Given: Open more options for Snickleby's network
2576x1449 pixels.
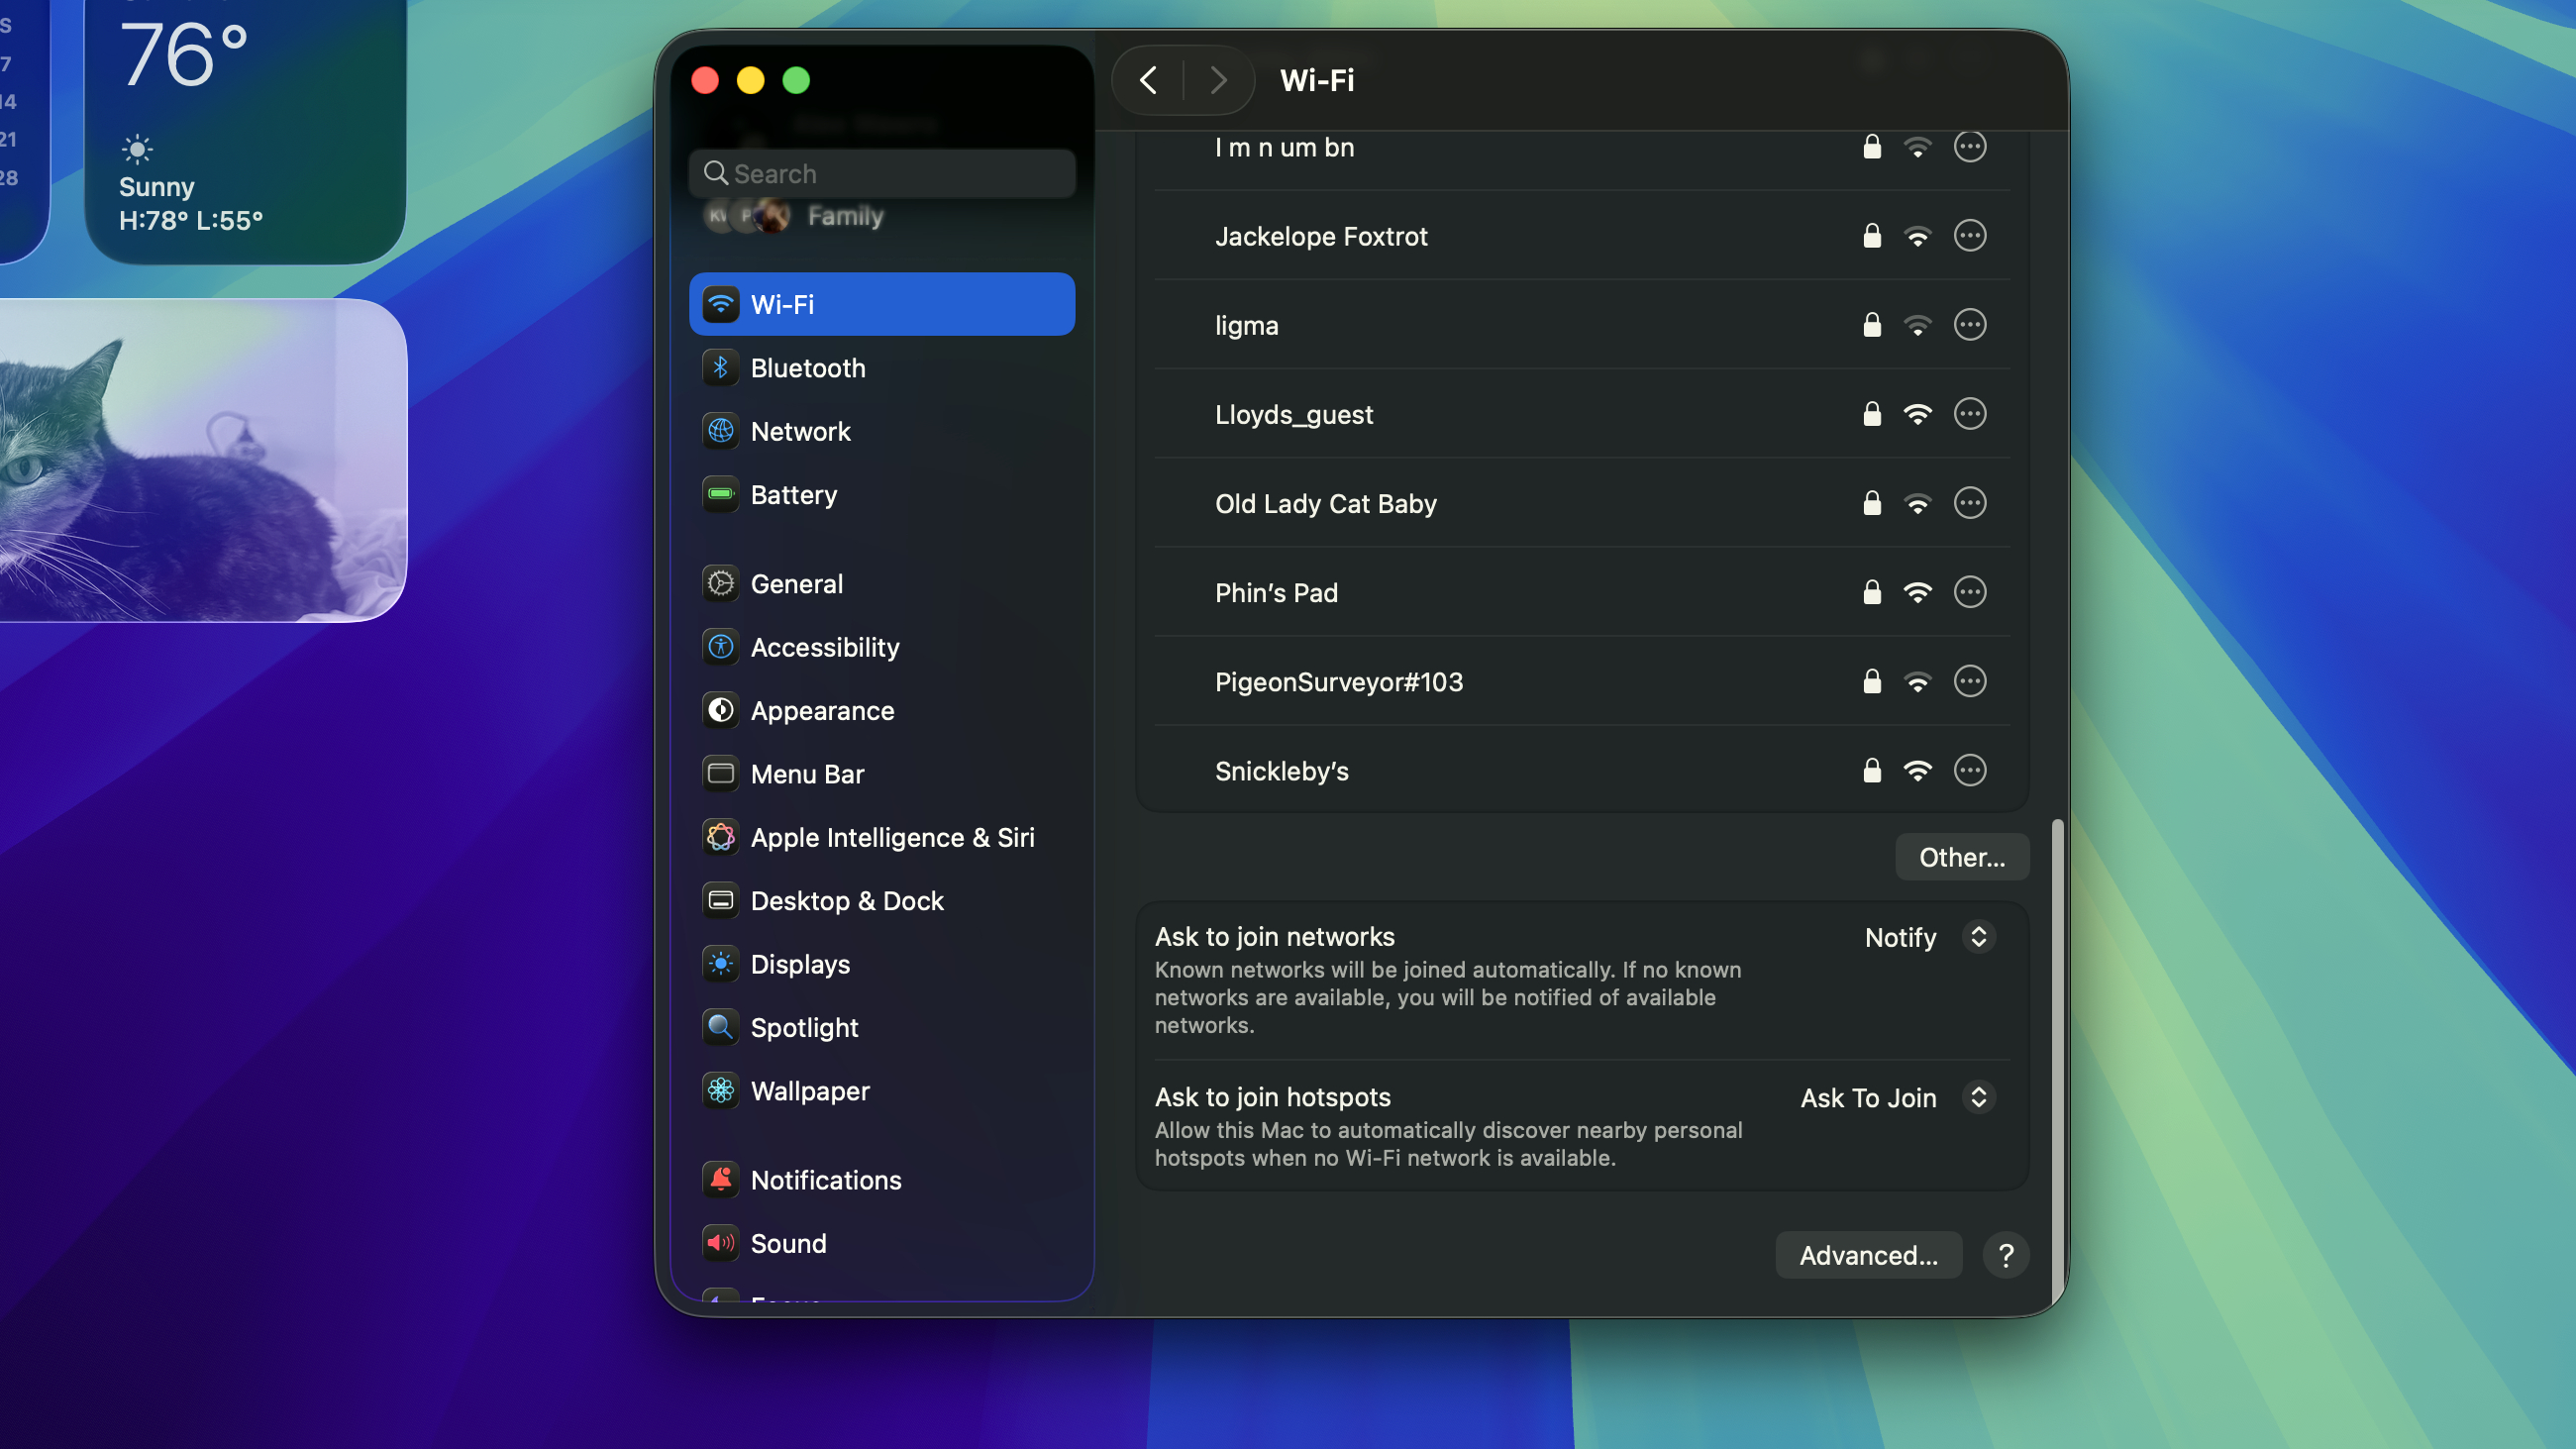Looking at the screenshot, I should pyautogui.click(x=1969, y=770).
